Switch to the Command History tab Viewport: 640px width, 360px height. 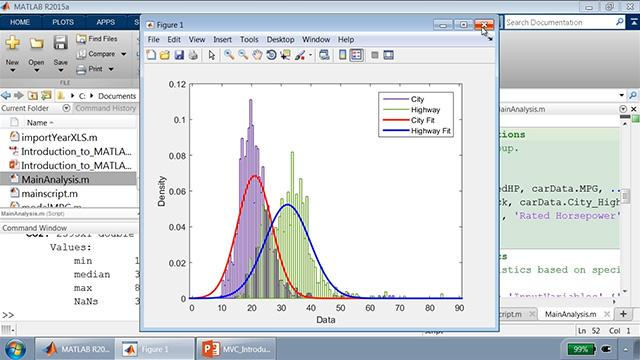tap(106, 108)
